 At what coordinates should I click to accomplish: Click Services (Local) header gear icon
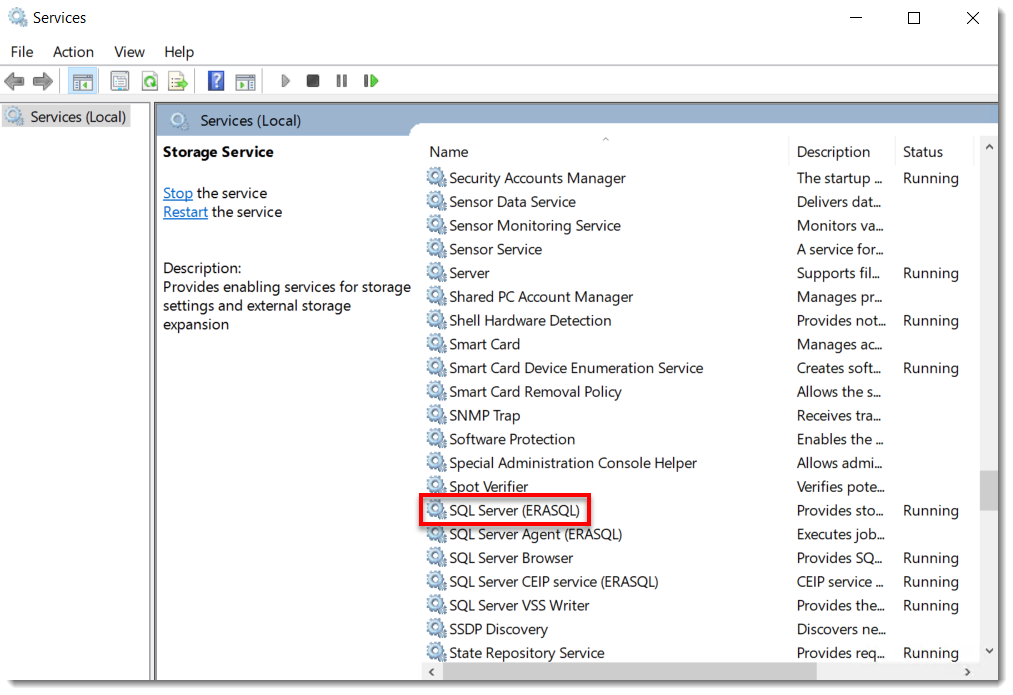pyautogui.click(x=179, y=120)
